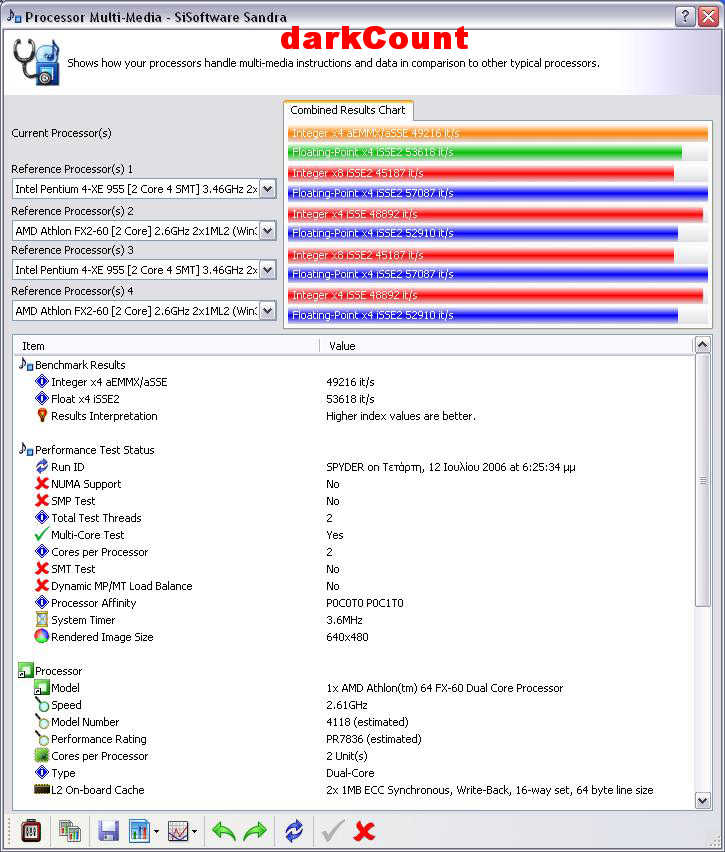Click the green Floating-Point 53618 it/s bar
Image resolution: width=725 pixels, height=852 pixels.
(x=485, y=152)
